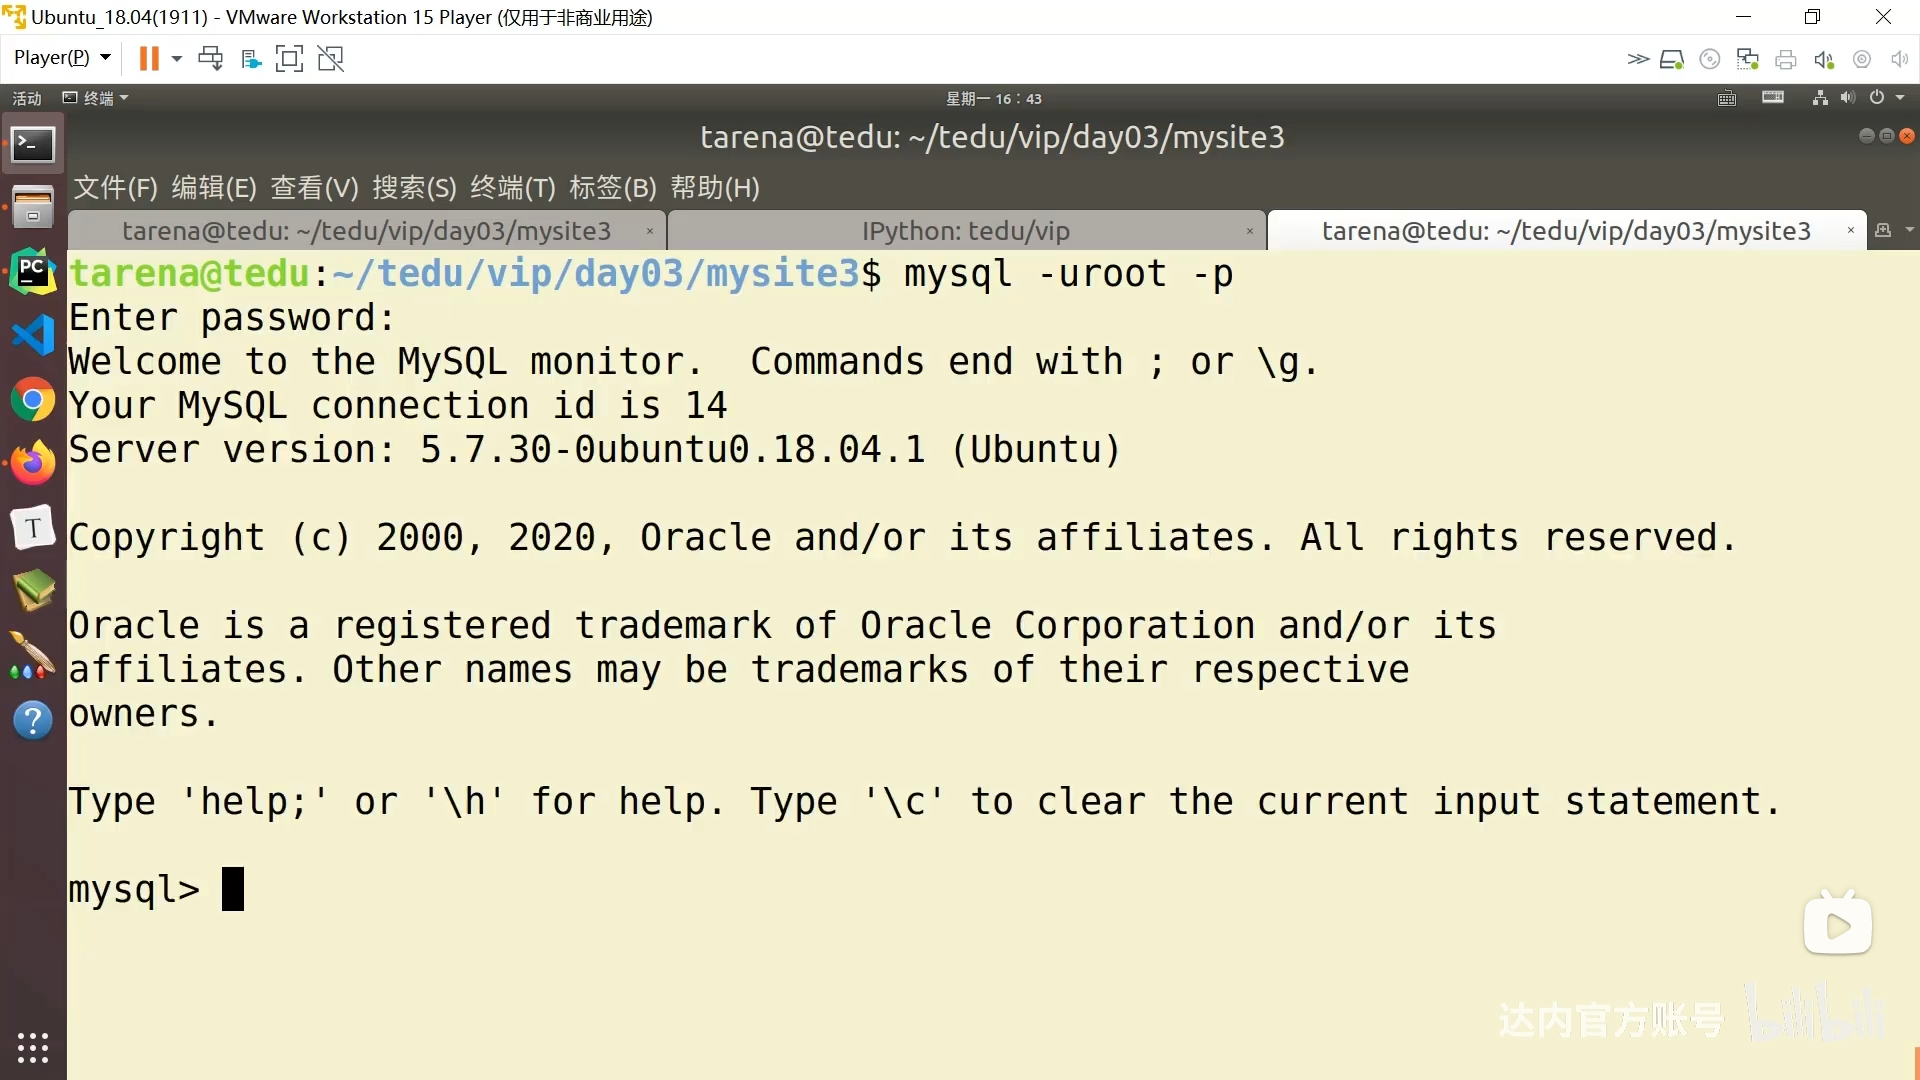Click the clock showing 星期一 16:43

click(994, 98)
